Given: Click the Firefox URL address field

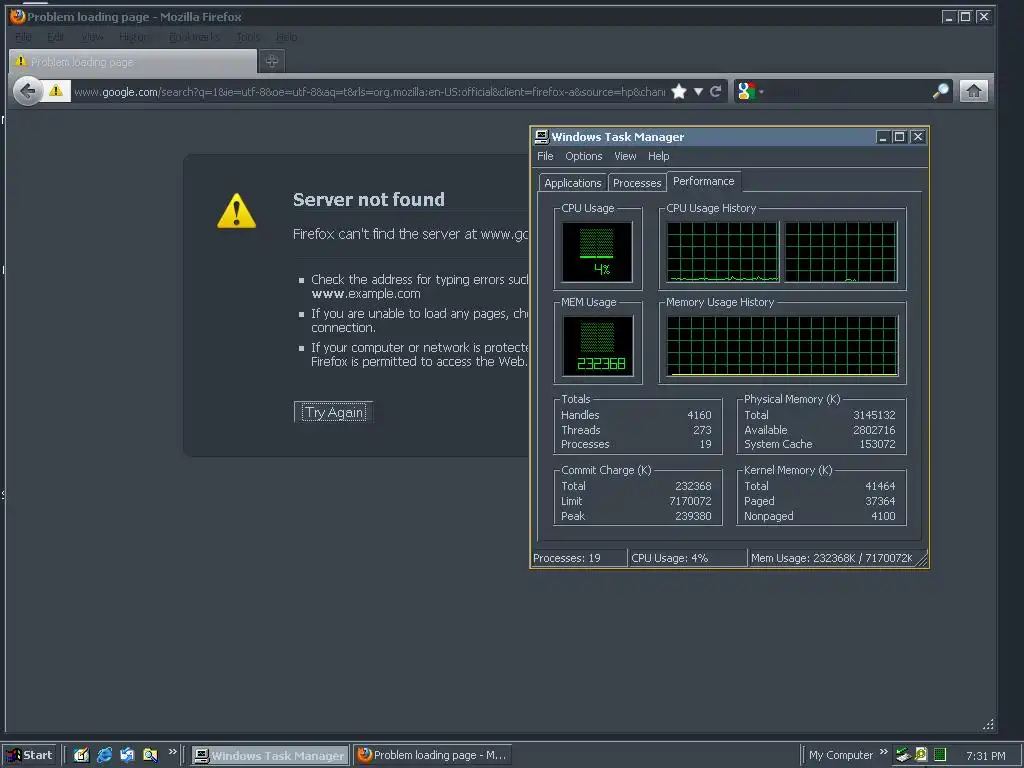Looking at the screenshot, I should pyautogui.click(x=369, y=91).
